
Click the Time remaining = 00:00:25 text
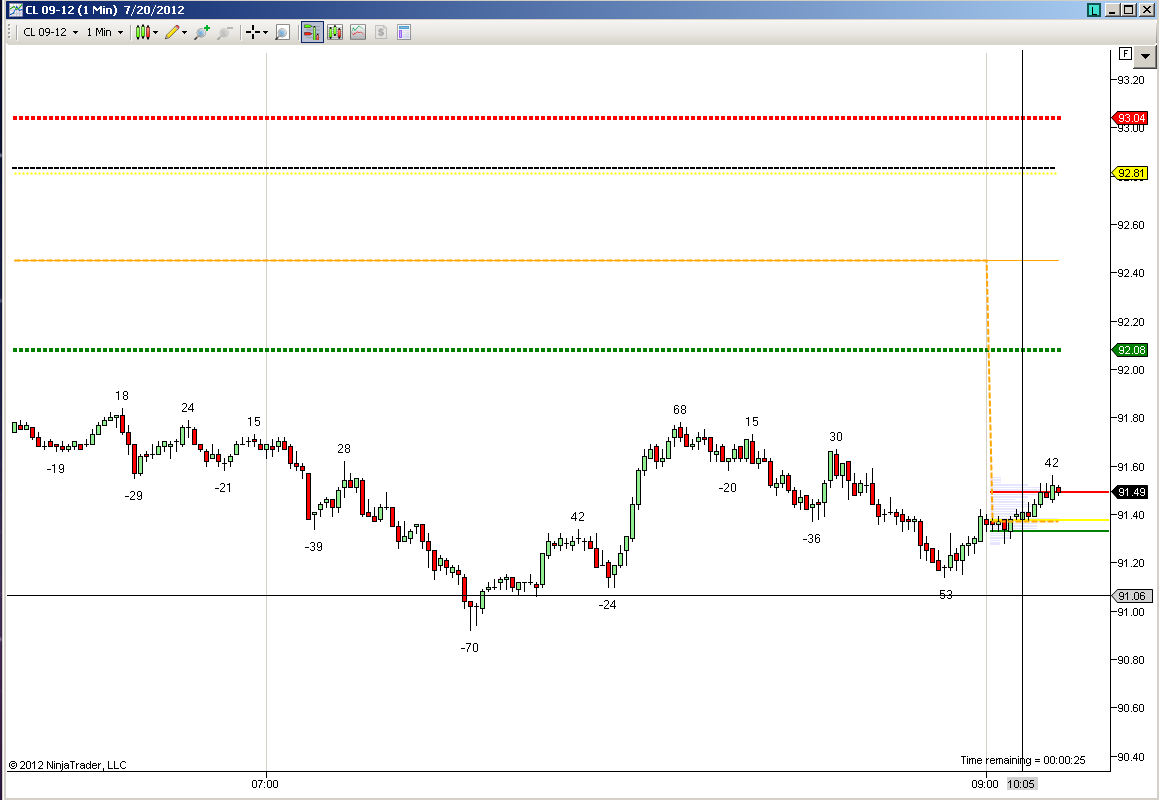(1023, 760)
